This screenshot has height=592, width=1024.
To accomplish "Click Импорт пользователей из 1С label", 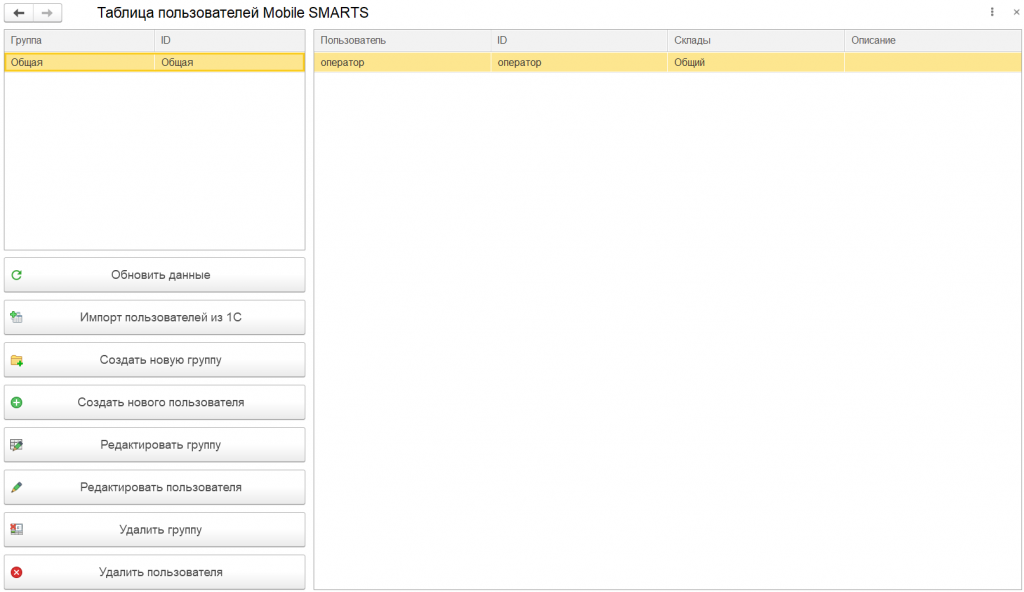I will (161, 318).
